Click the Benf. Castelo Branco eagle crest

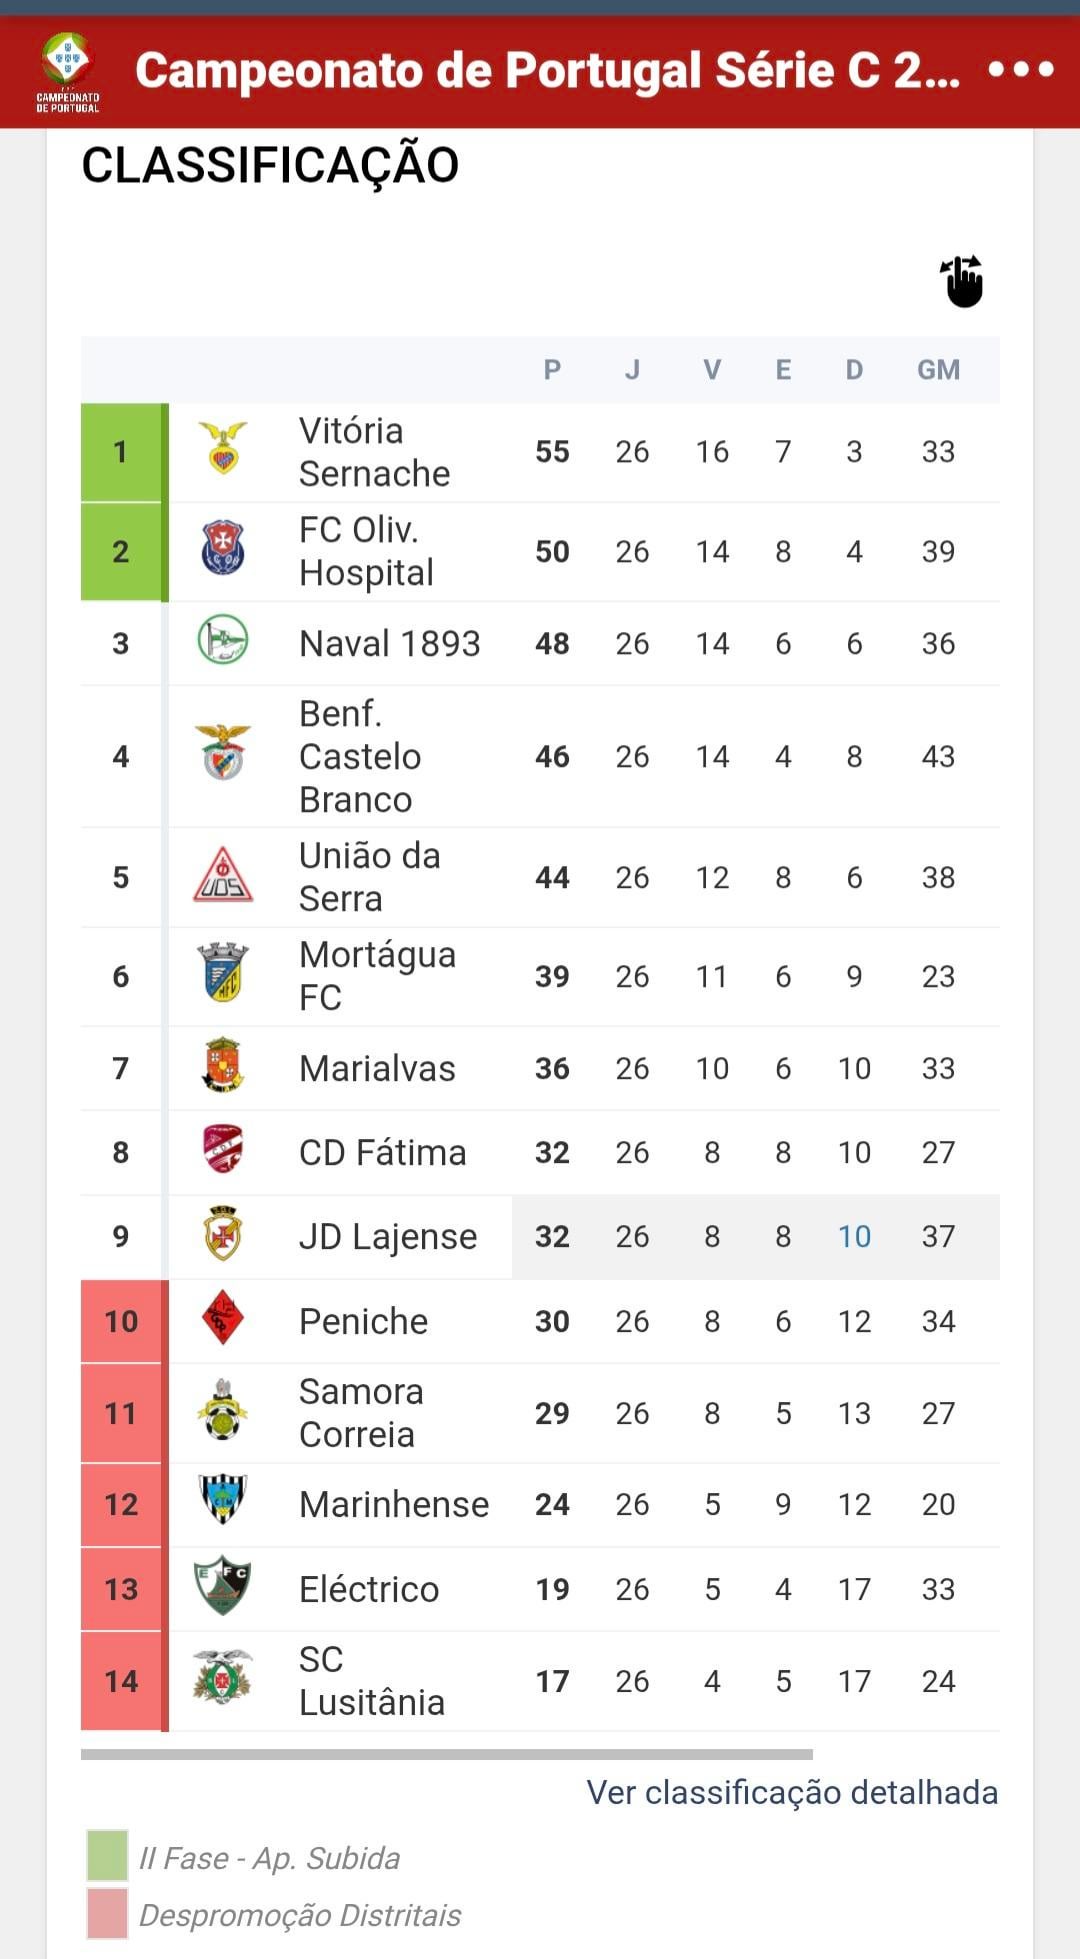coord(223,753)
